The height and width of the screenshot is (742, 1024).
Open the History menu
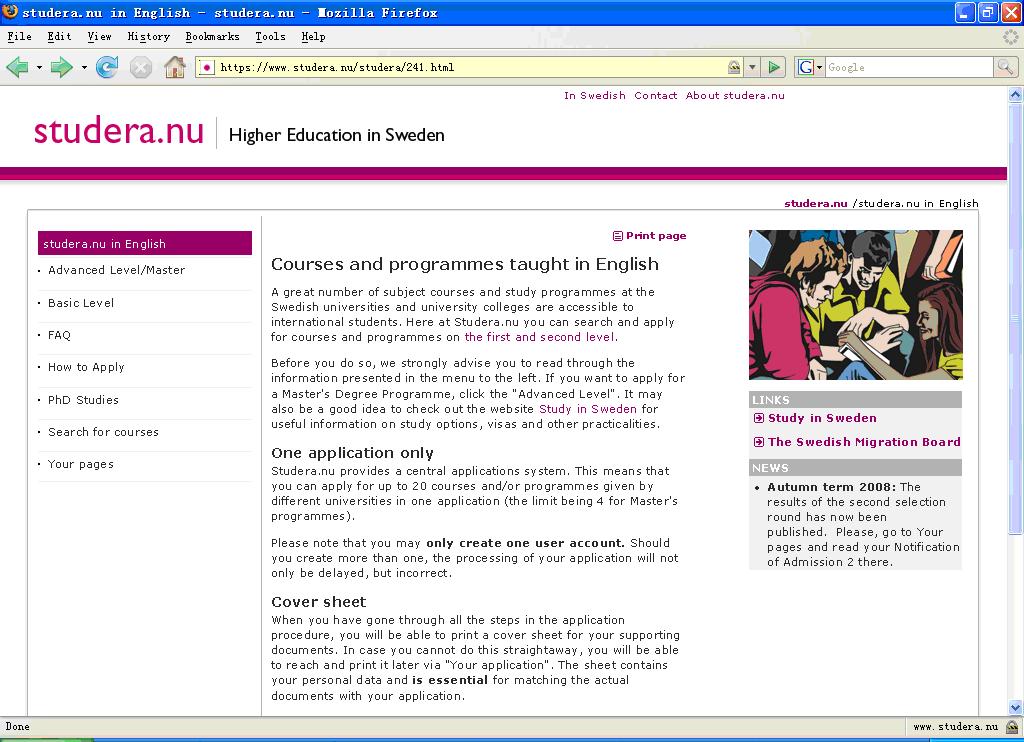click(149, 37)
